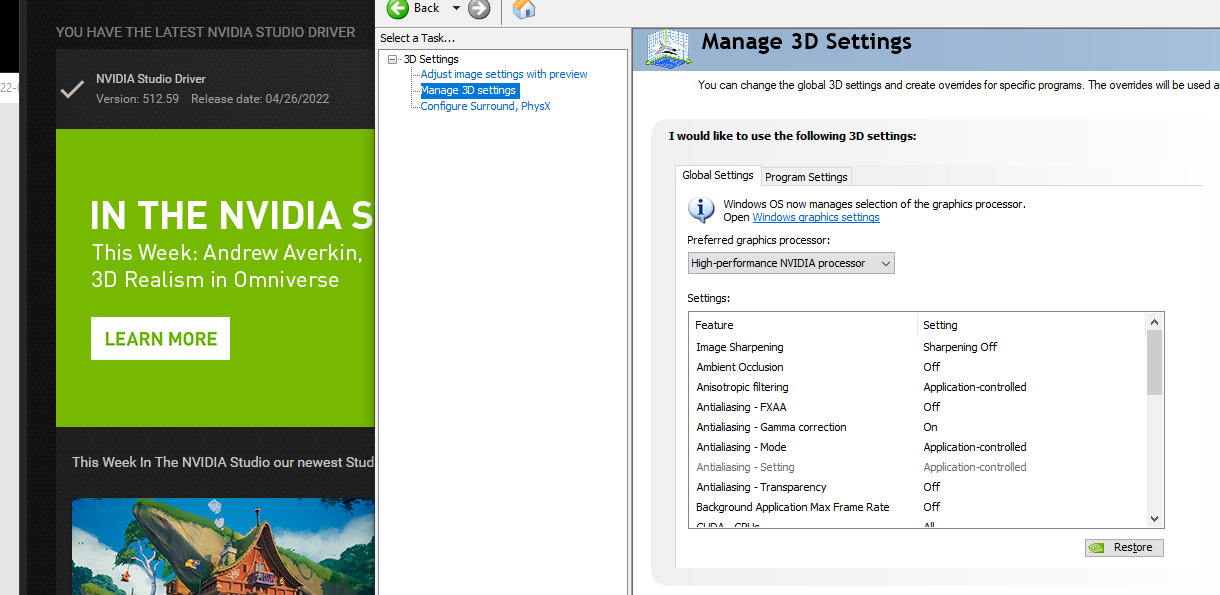Select the Anisotropic filtering row
The image size is (1220, 595).
click(917, 387)
